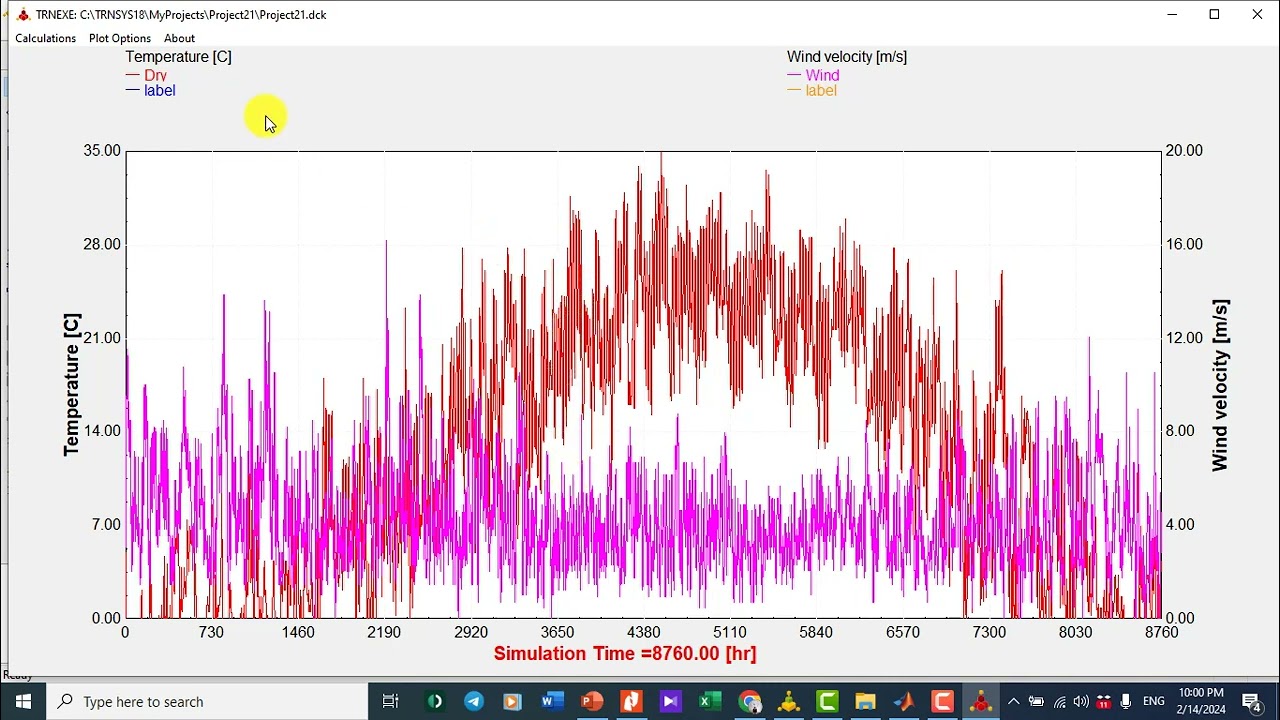Click the right Wind velocity [m/s] axis title
Viewport: 1280px width, 720px height.
point(1219,385)
